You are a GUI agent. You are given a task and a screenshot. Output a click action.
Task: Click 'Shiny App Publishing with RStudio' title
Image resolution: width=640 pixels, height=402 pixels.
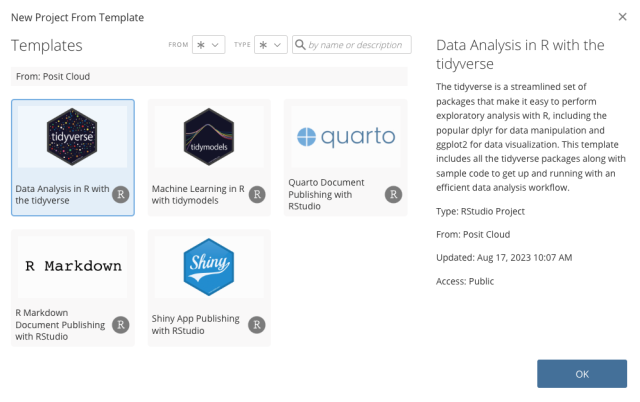tap(196, 325)
